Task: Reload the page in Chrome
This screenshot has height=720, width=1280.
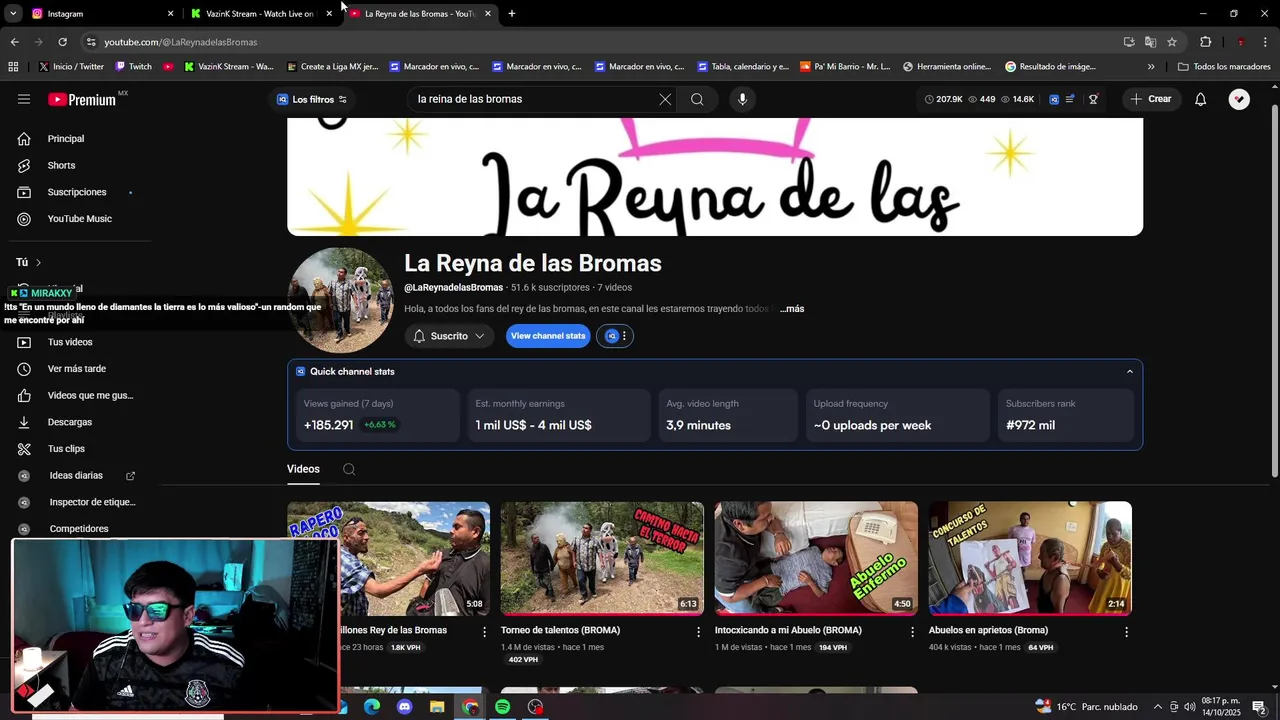Action: [x=62, y=42]
